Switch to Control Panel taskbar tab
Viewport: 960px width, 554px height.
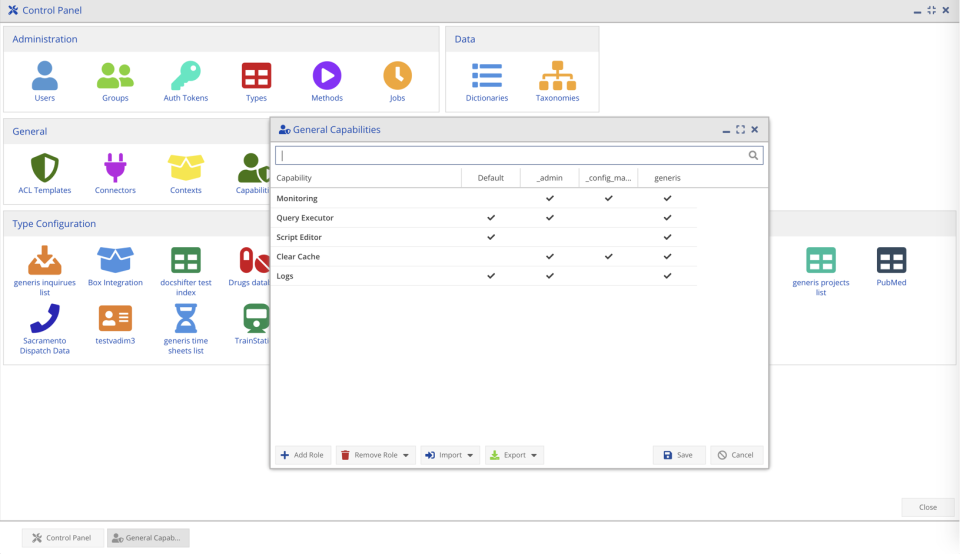62,537
